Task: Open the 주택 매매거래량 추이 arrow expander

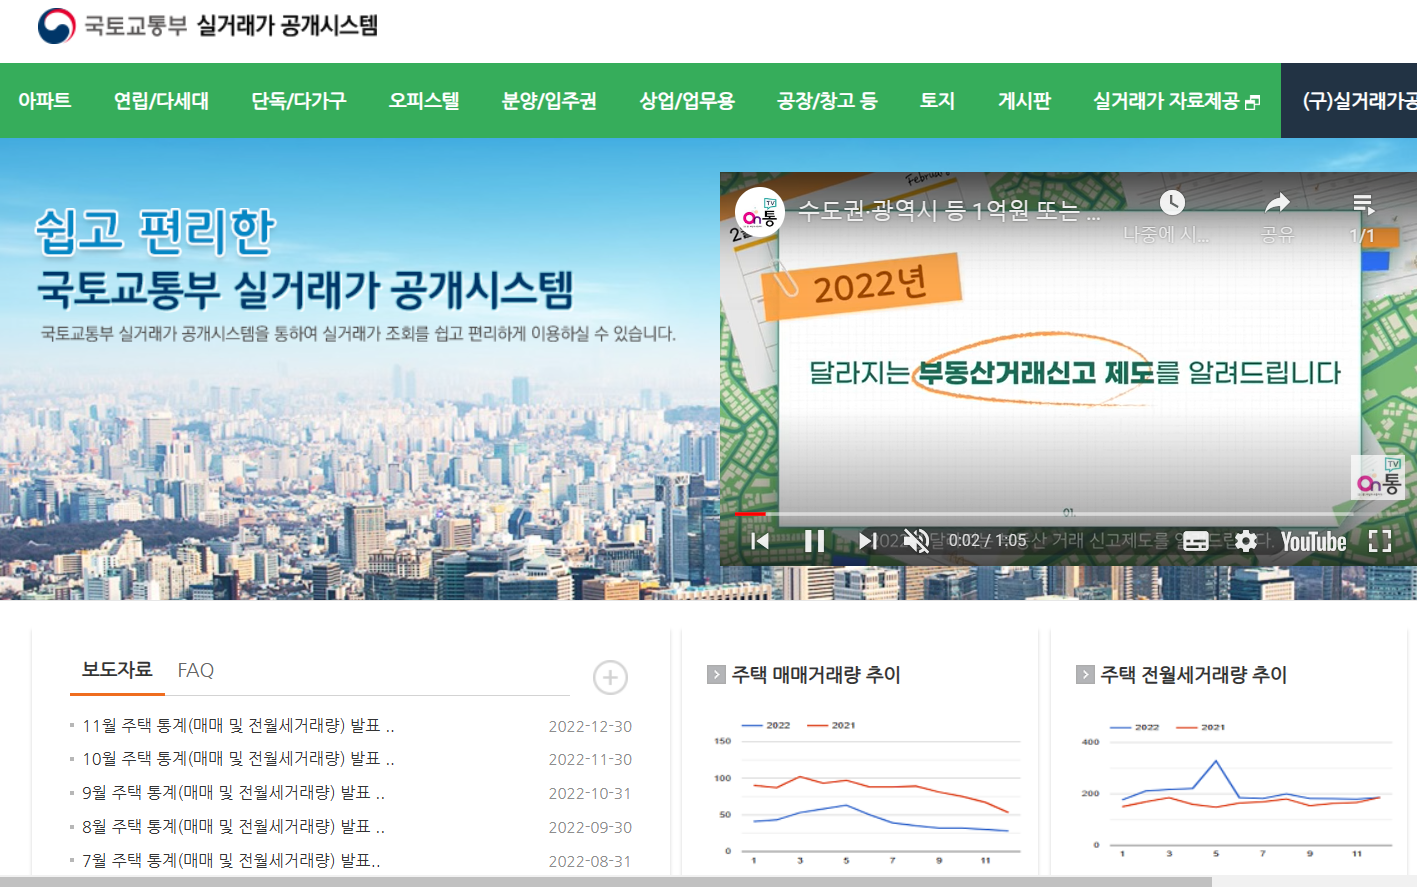Action: [714, 675]
